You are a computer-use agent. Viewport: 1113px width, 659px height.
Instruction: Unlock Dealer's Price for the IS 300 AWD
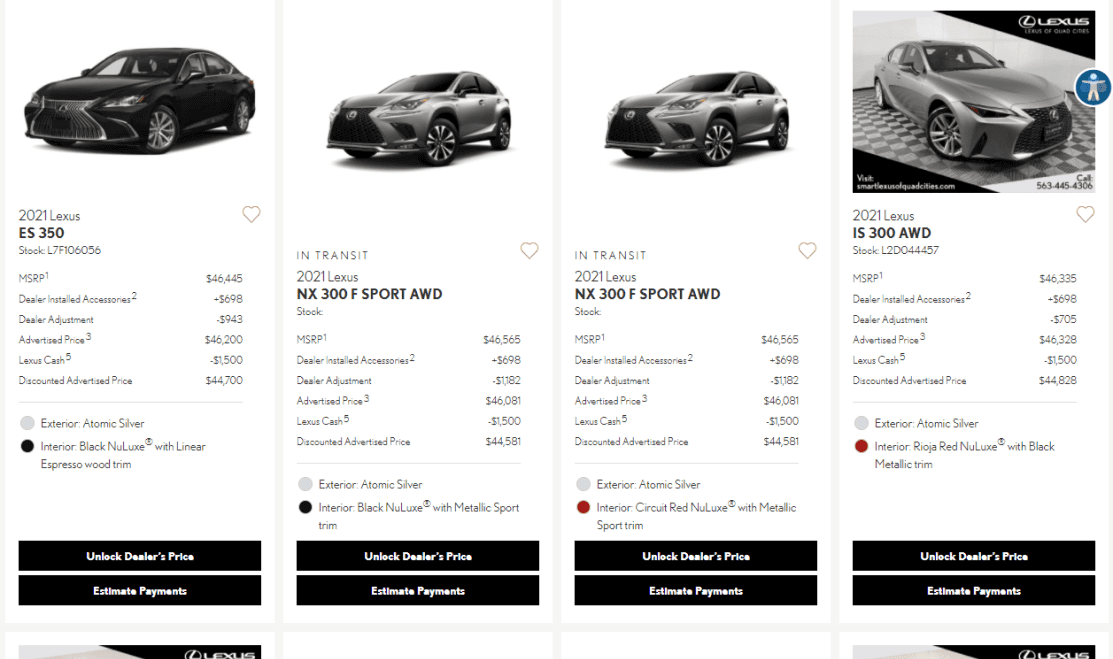coord(973,556)
